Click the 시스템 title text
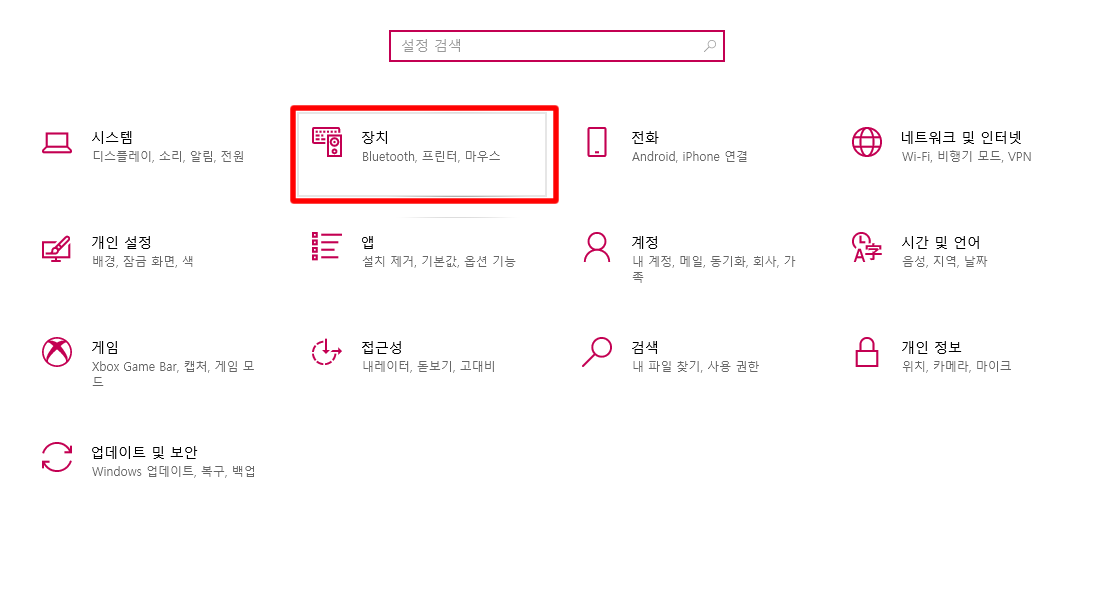 pos(112,137)
